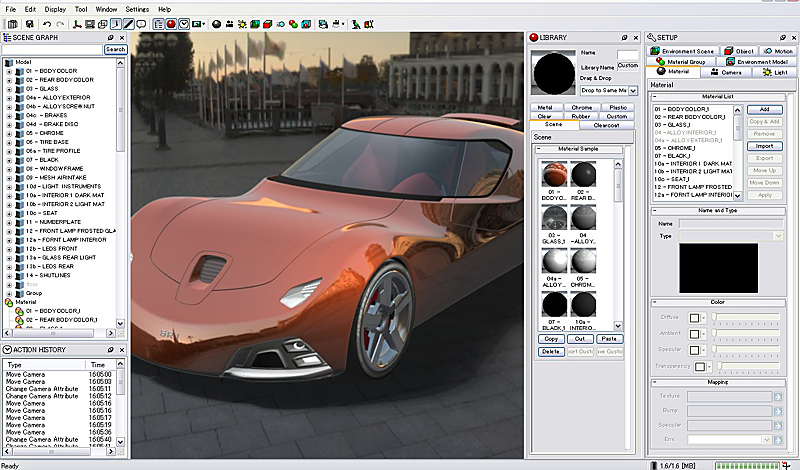Collapse the Material Sample section
Image resolution: width=800 pixels, height=470 pixels.
(540, 149)
